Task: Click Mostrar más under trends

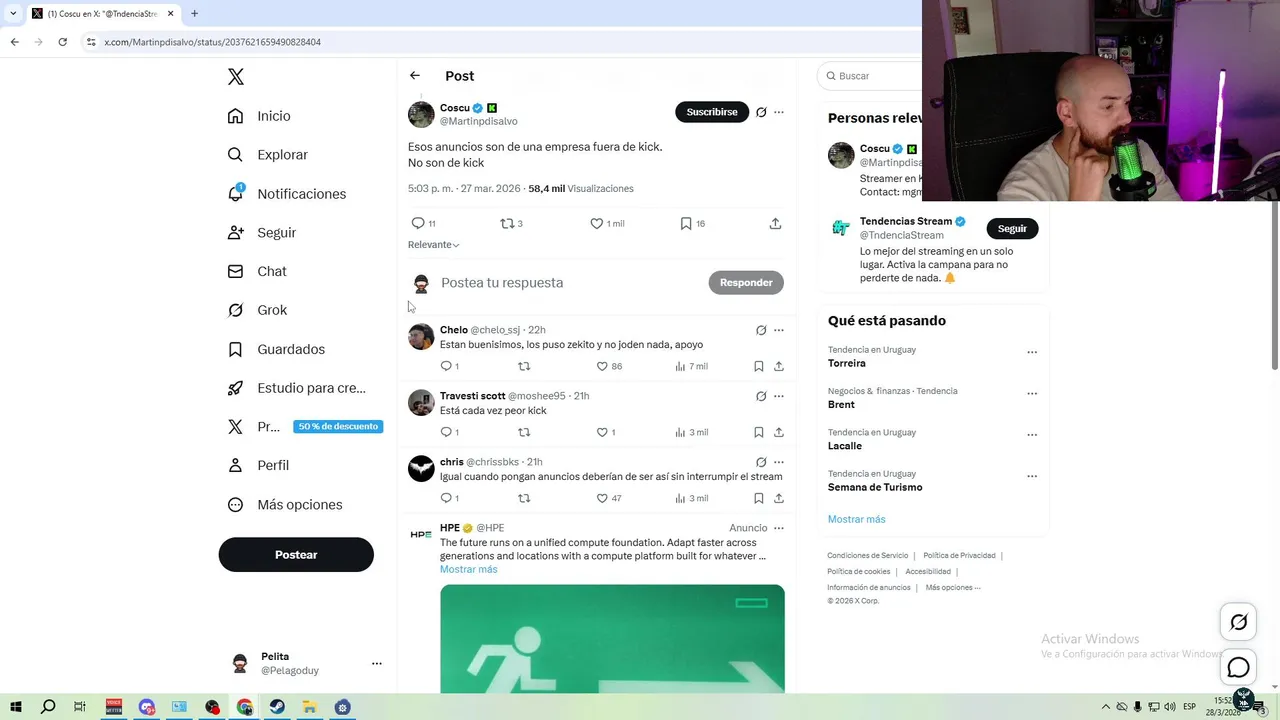Action: [x=856, y=519]
